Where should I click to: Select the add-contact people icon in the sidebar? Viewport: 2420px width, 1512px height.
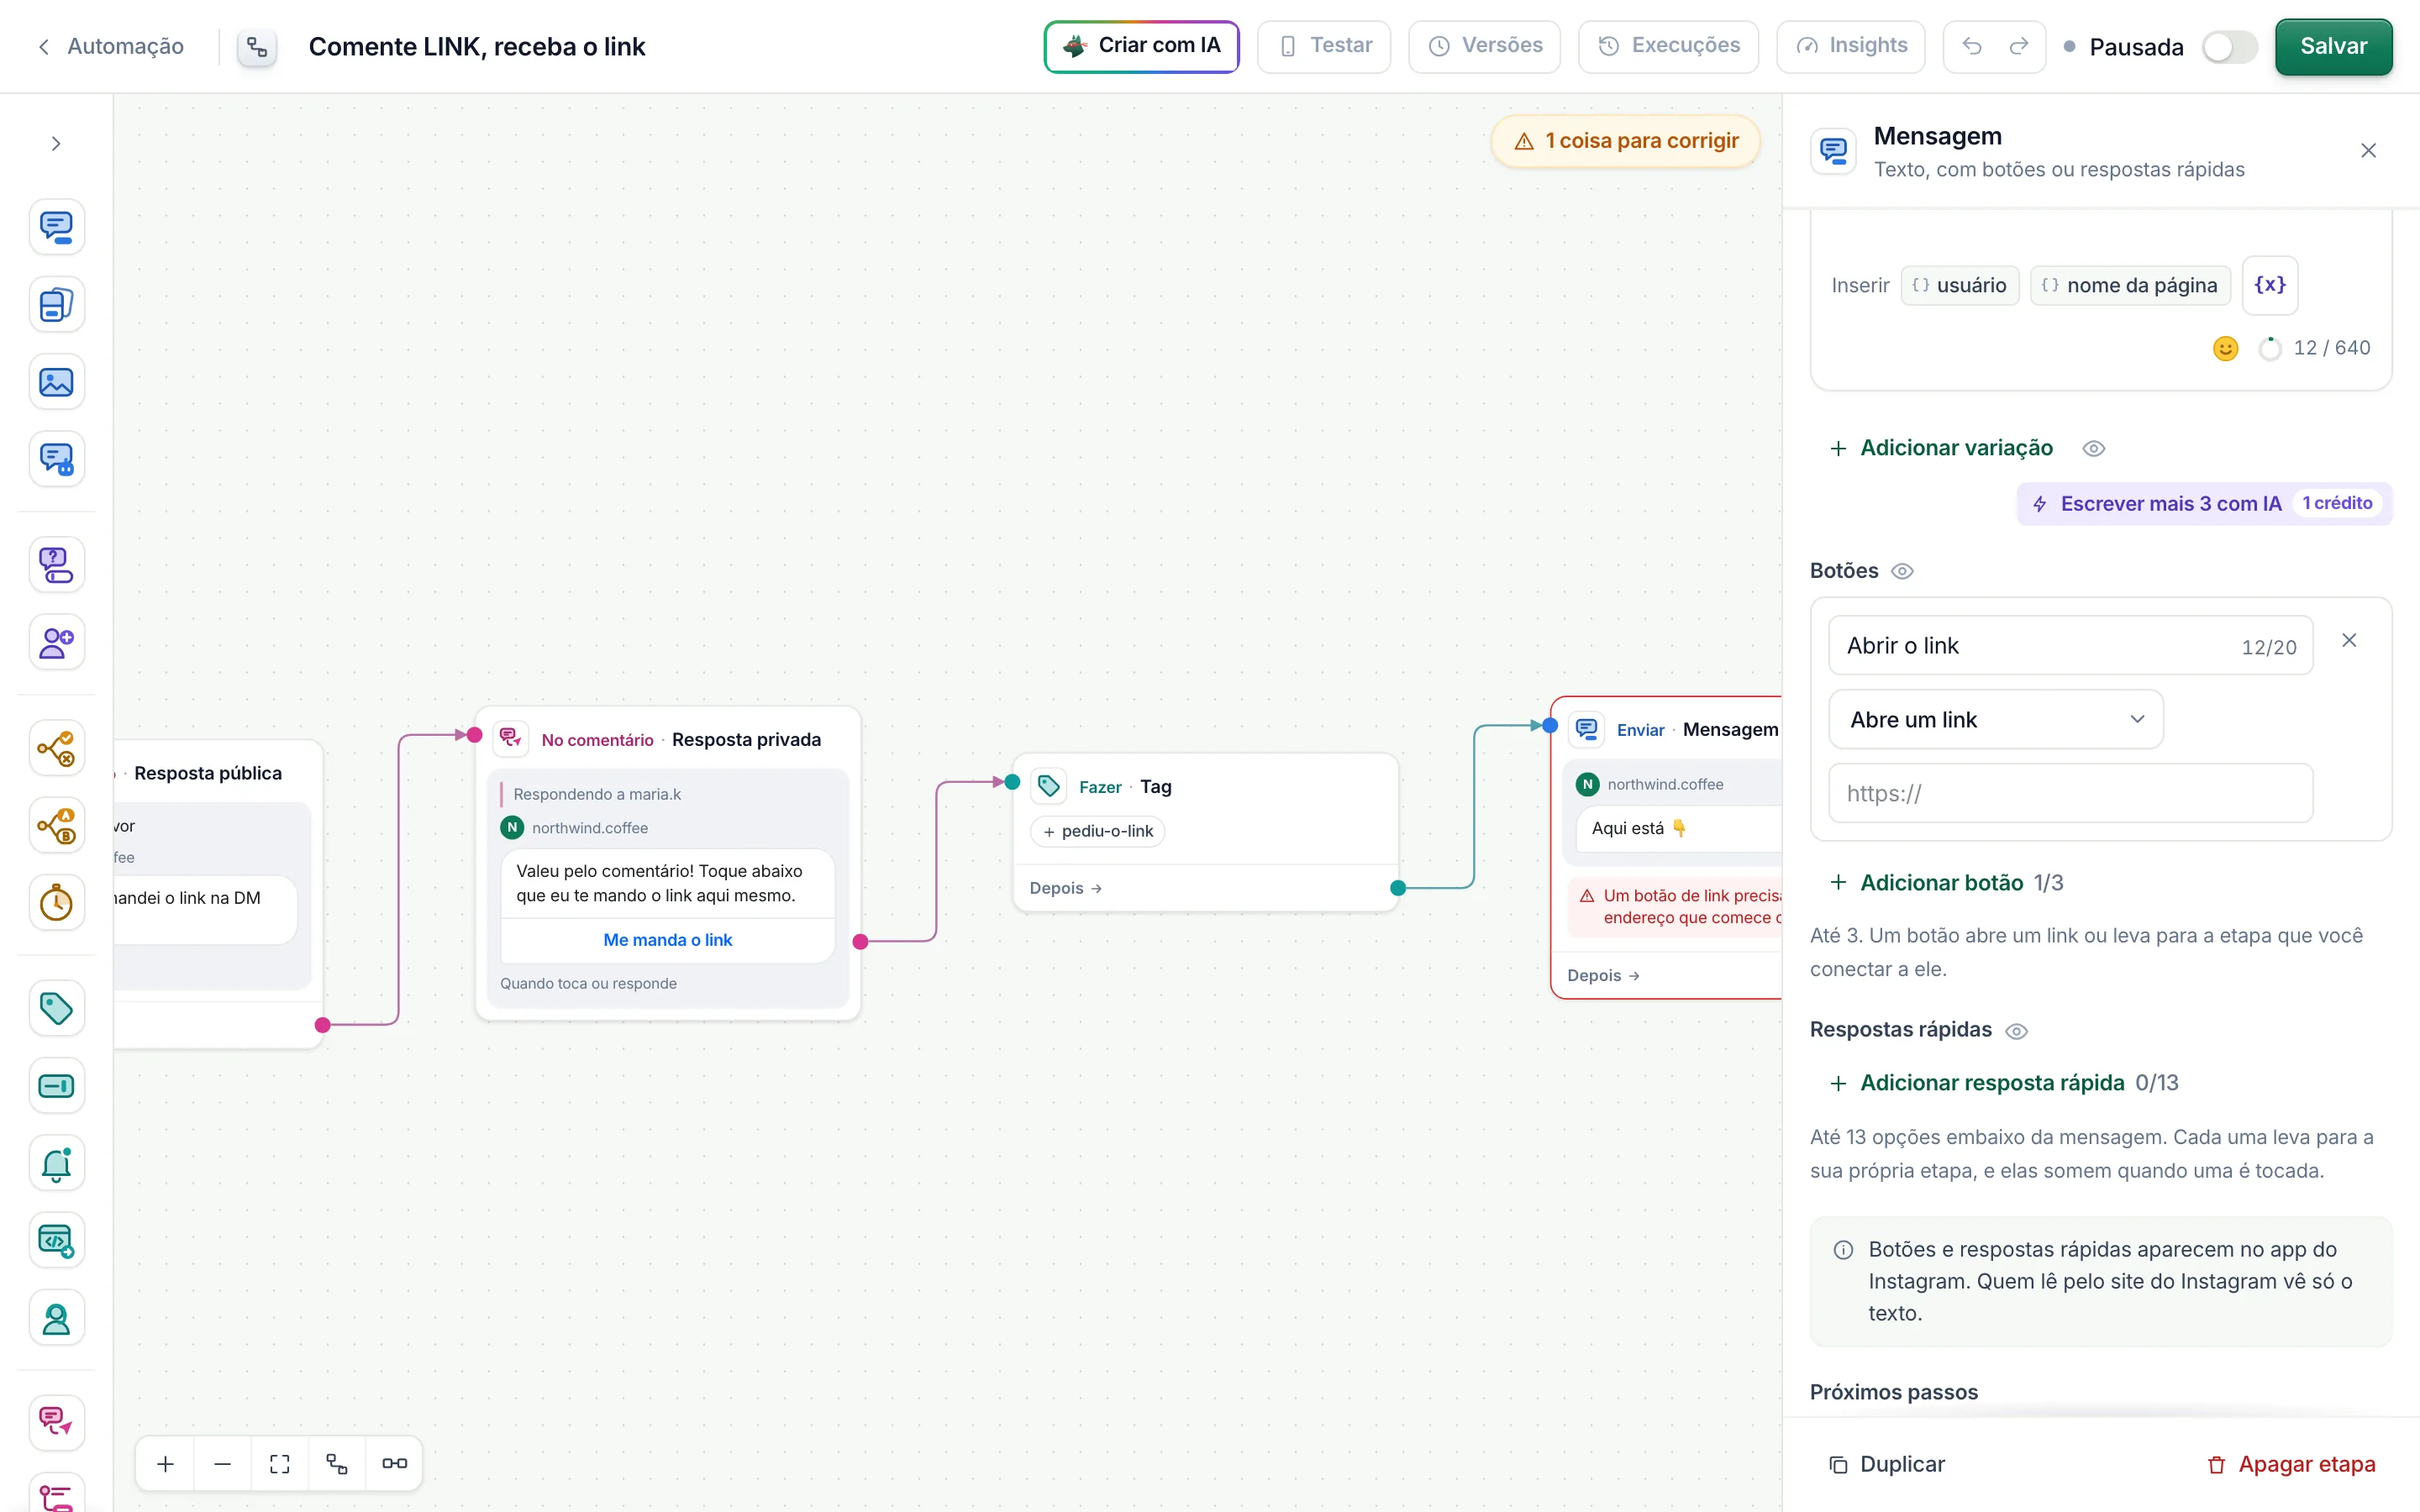[x=56, y=642]
